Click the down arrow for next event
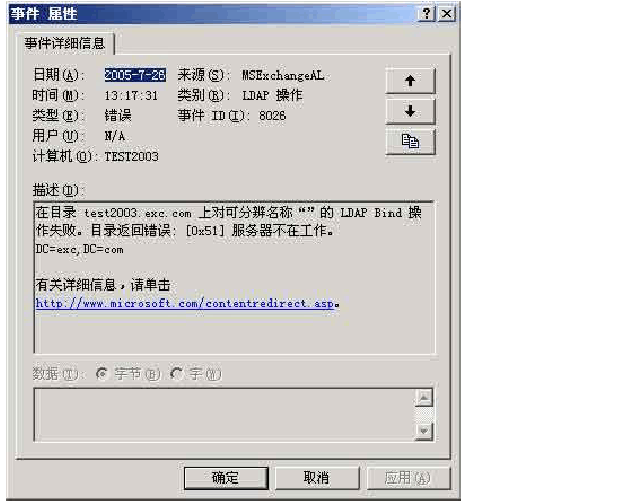Viewport: 637px width, 501px height. click(x=410, y=111)
